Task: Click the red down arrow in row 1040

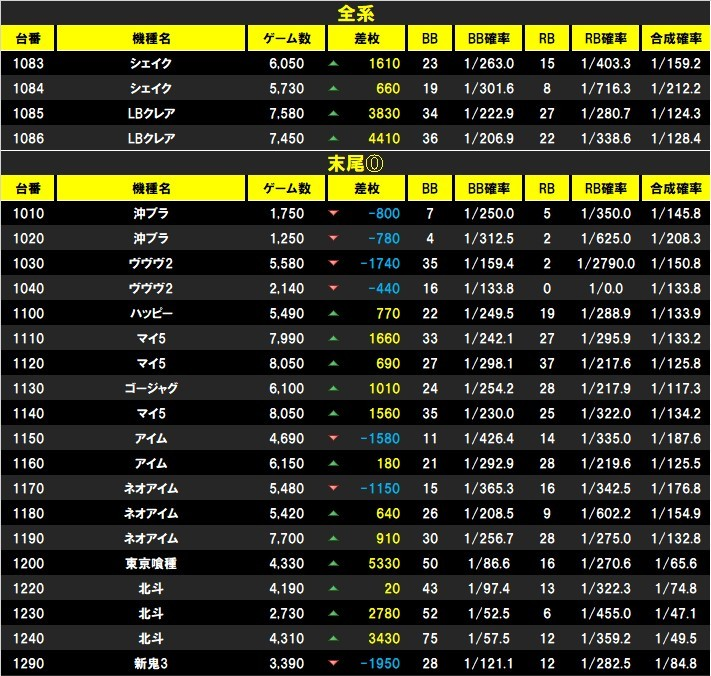Action: click(x=333, y=288)
